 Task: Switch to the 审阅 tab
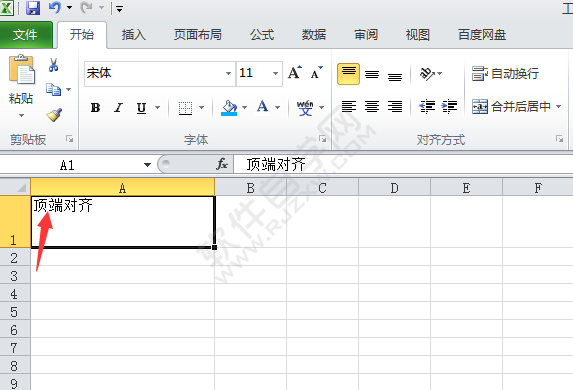tap(366, 35)
